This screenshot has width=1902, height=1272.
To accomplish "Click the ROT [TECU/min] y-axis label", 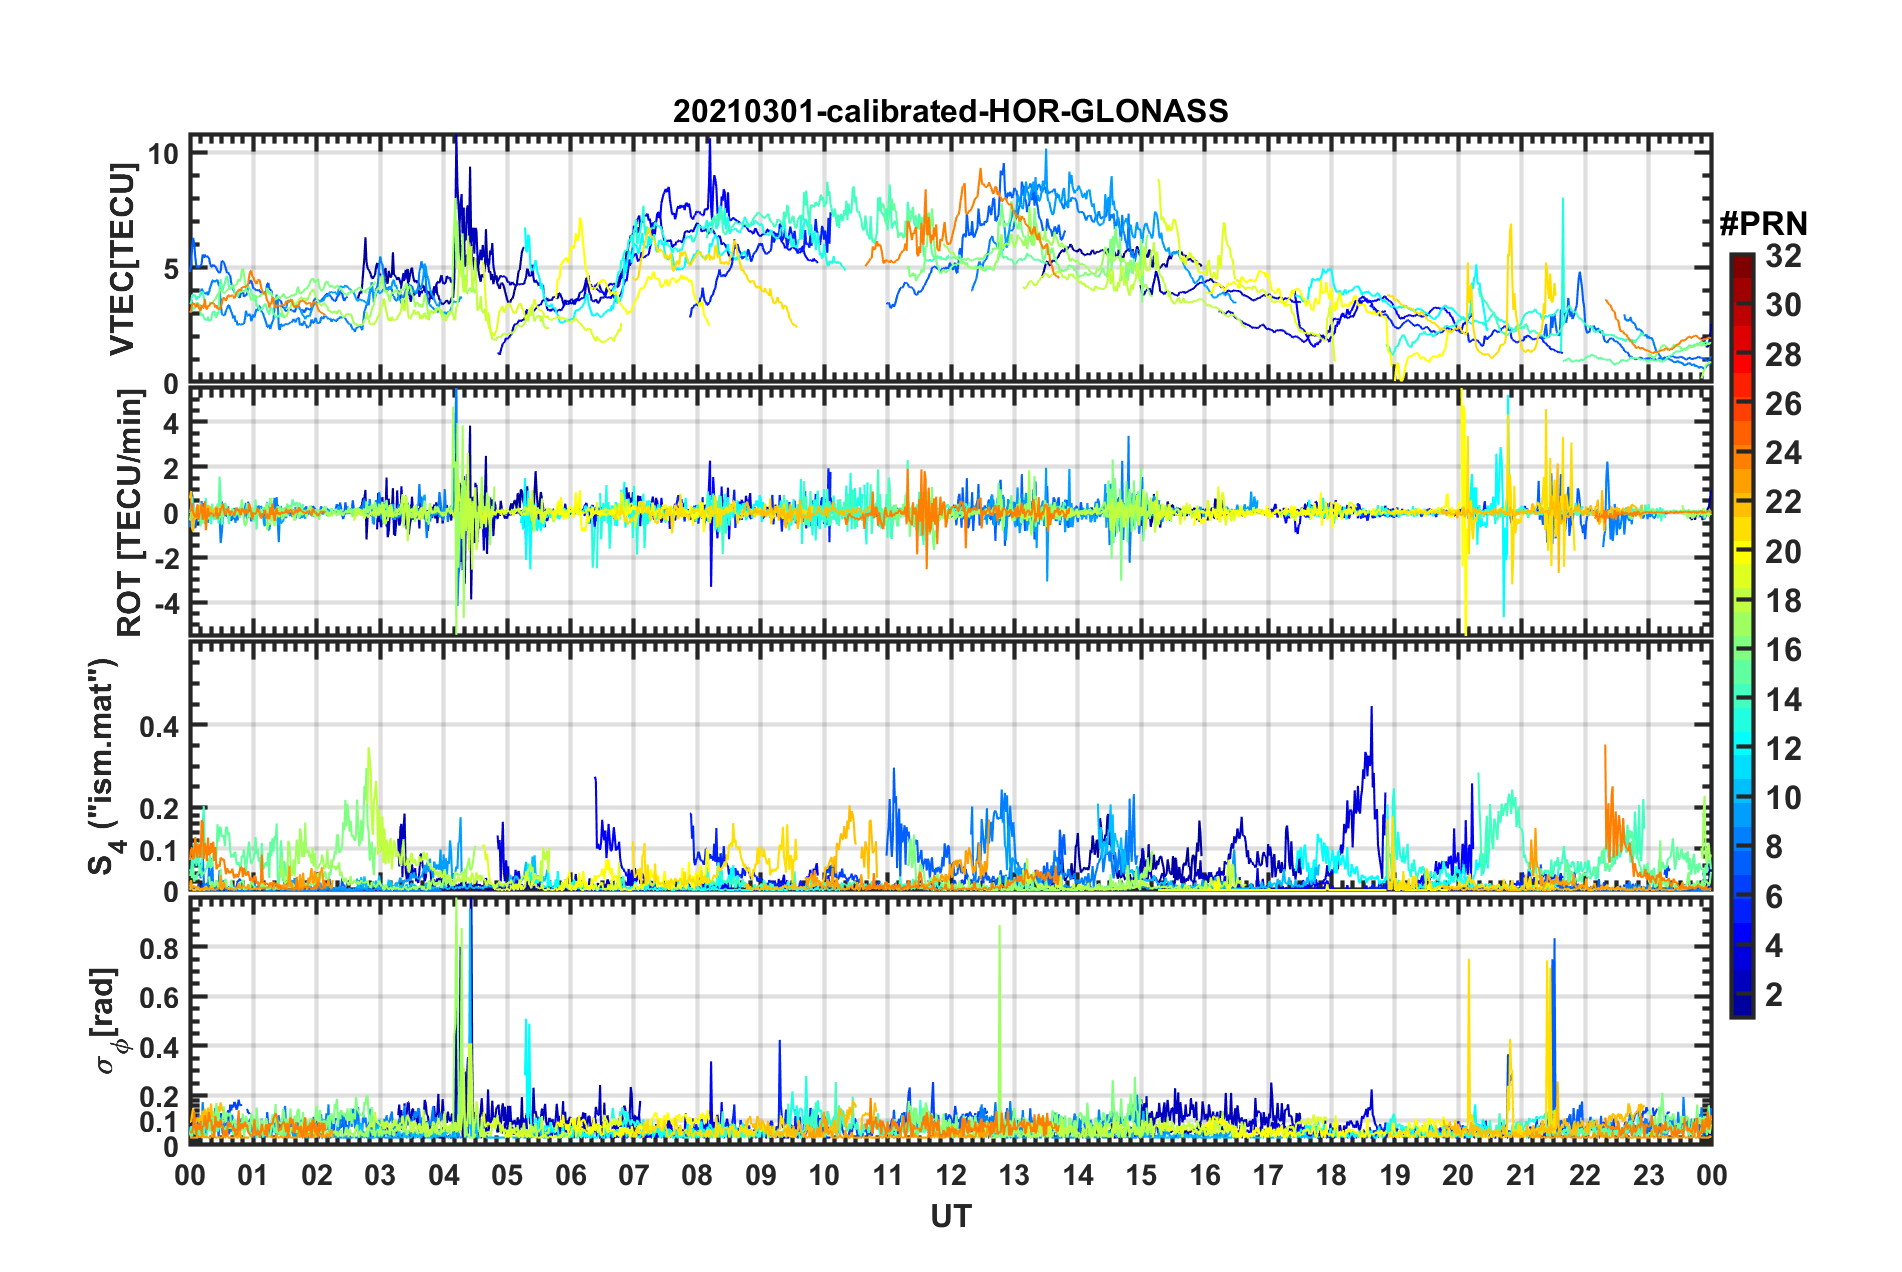I will pos(129,513).
